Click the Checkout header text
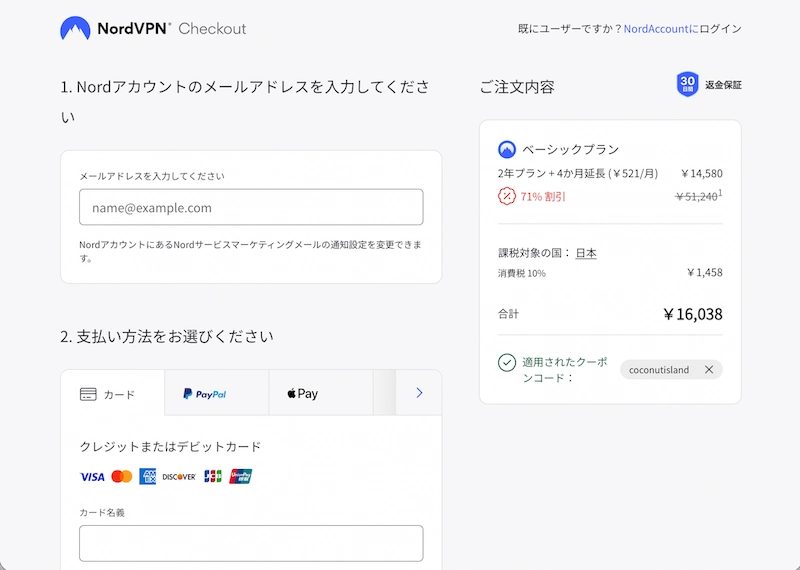Image resolution: width=800 pixels, height=570 pixels. pyautogui.click(x=212, y=29)
